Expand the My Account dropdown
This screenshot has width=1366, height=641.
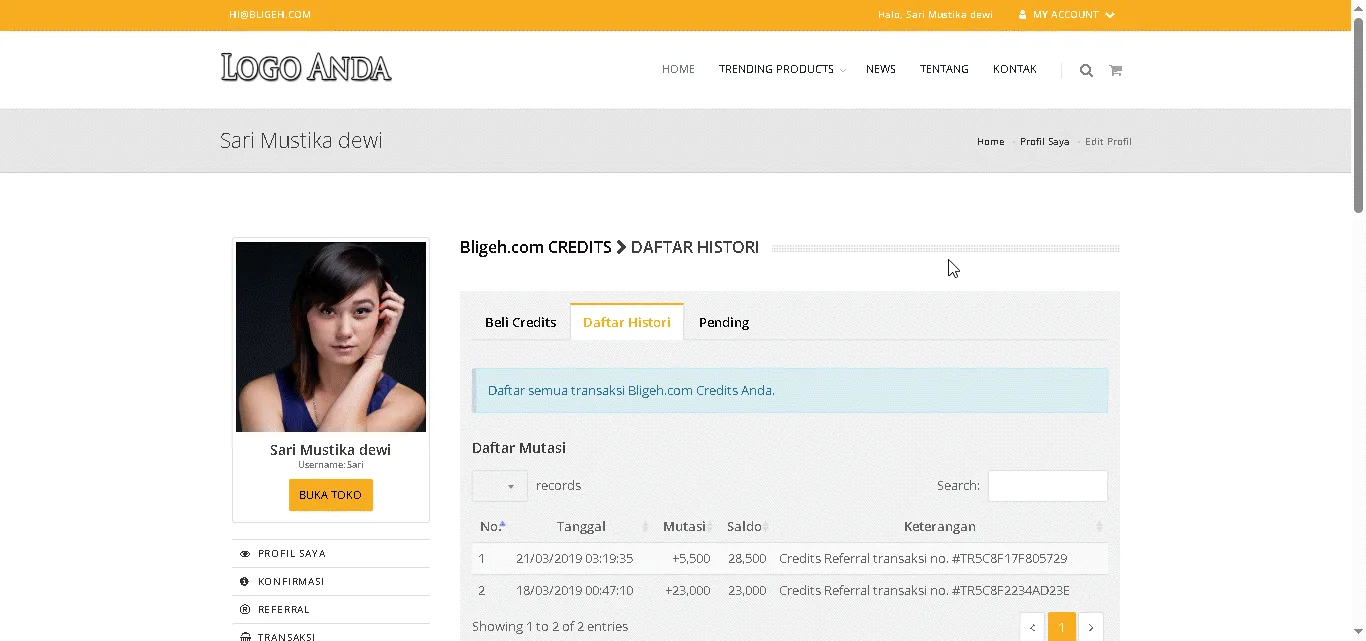[1066, 15]
